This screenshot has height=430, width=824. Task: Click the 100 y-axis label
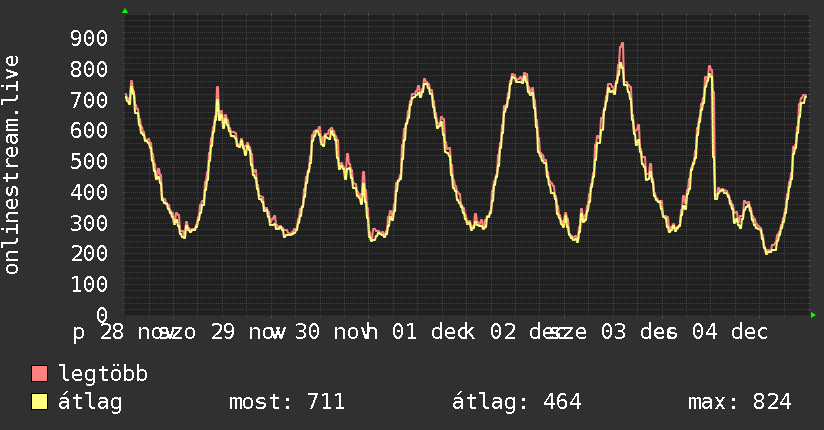pos(89,284)
